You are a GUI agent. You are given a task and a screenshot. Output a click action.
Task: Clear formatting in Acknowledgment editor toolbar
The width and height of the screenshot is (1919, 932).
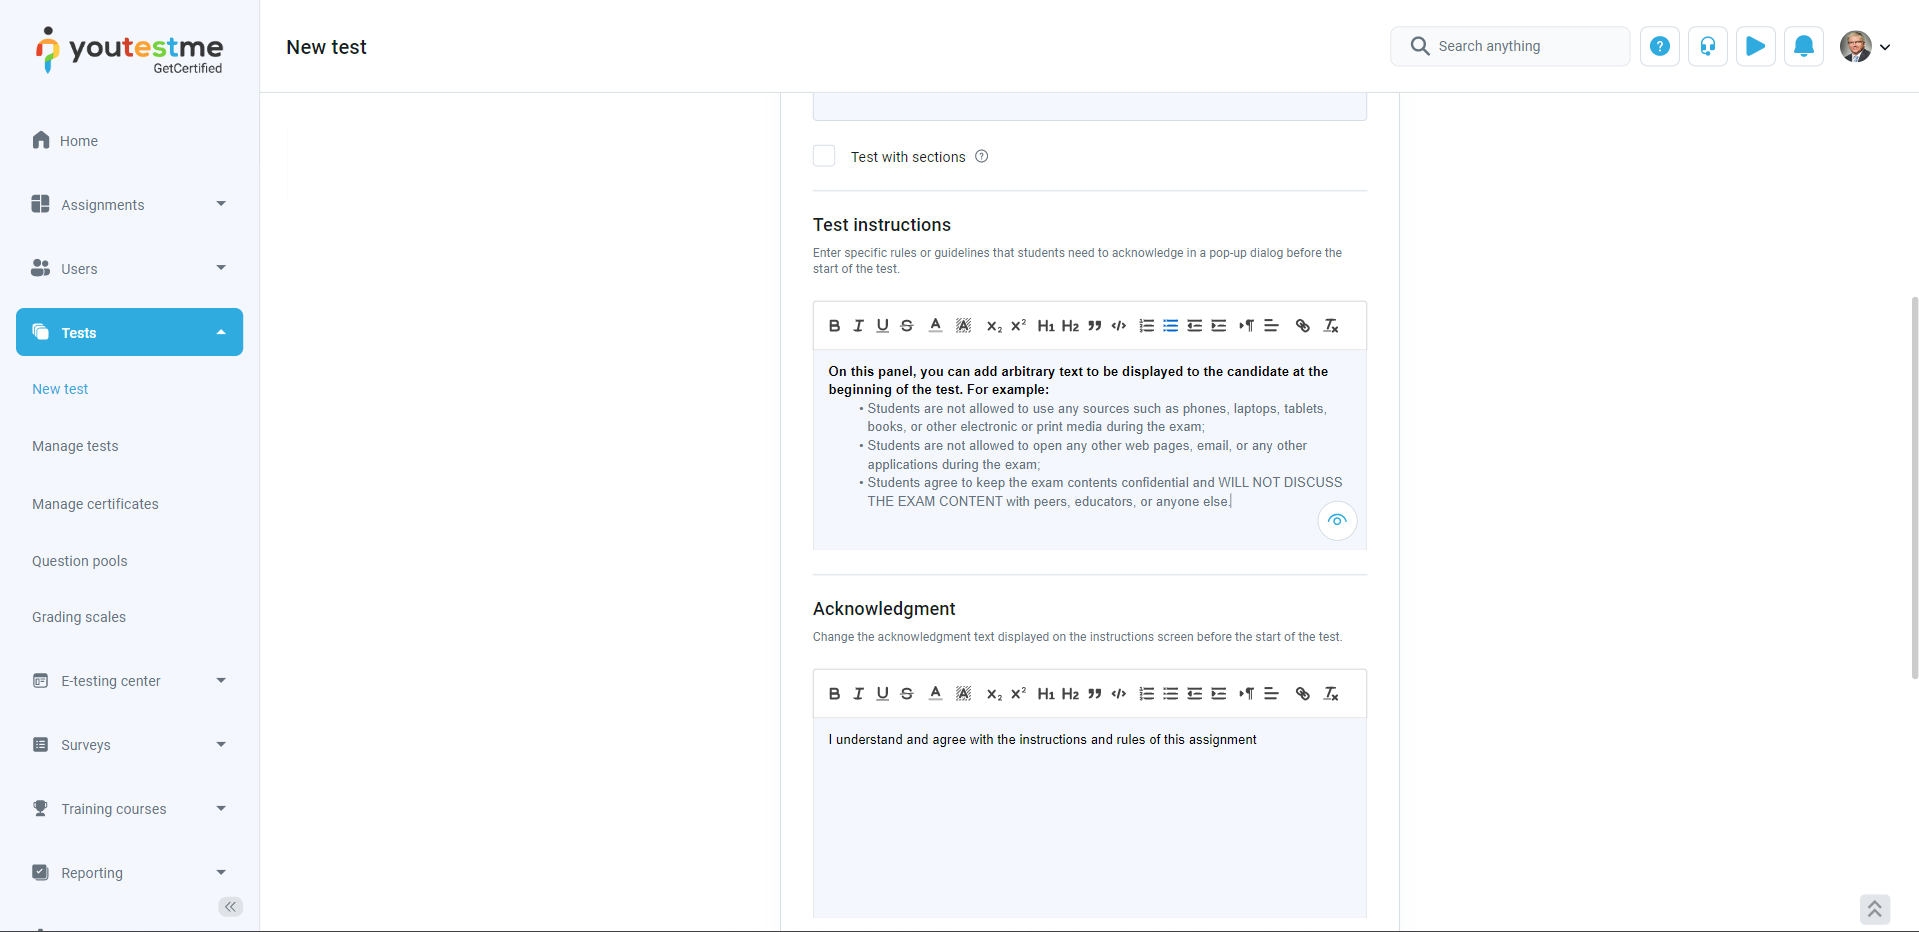click(x=1331, y=694)
